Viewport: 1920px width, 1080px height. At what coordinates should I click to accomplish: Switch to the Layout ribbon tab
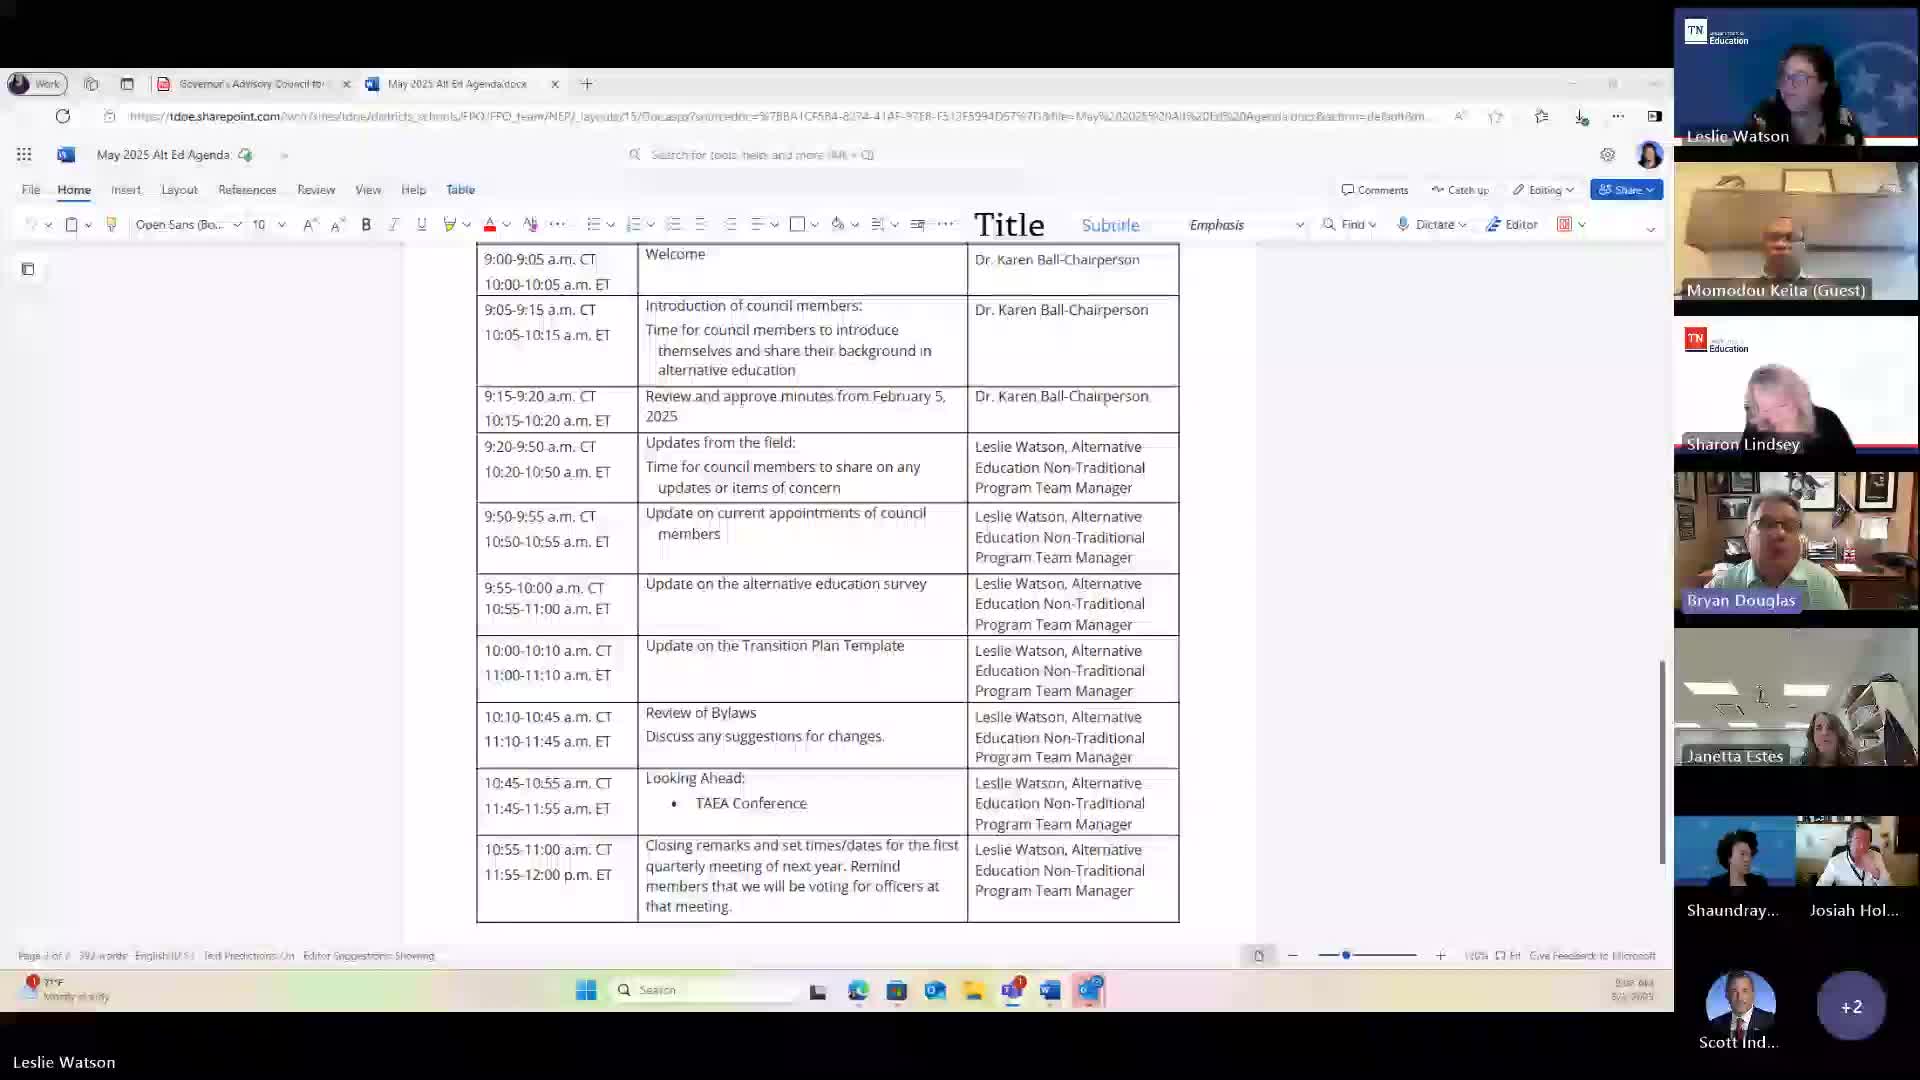[179, 190]
